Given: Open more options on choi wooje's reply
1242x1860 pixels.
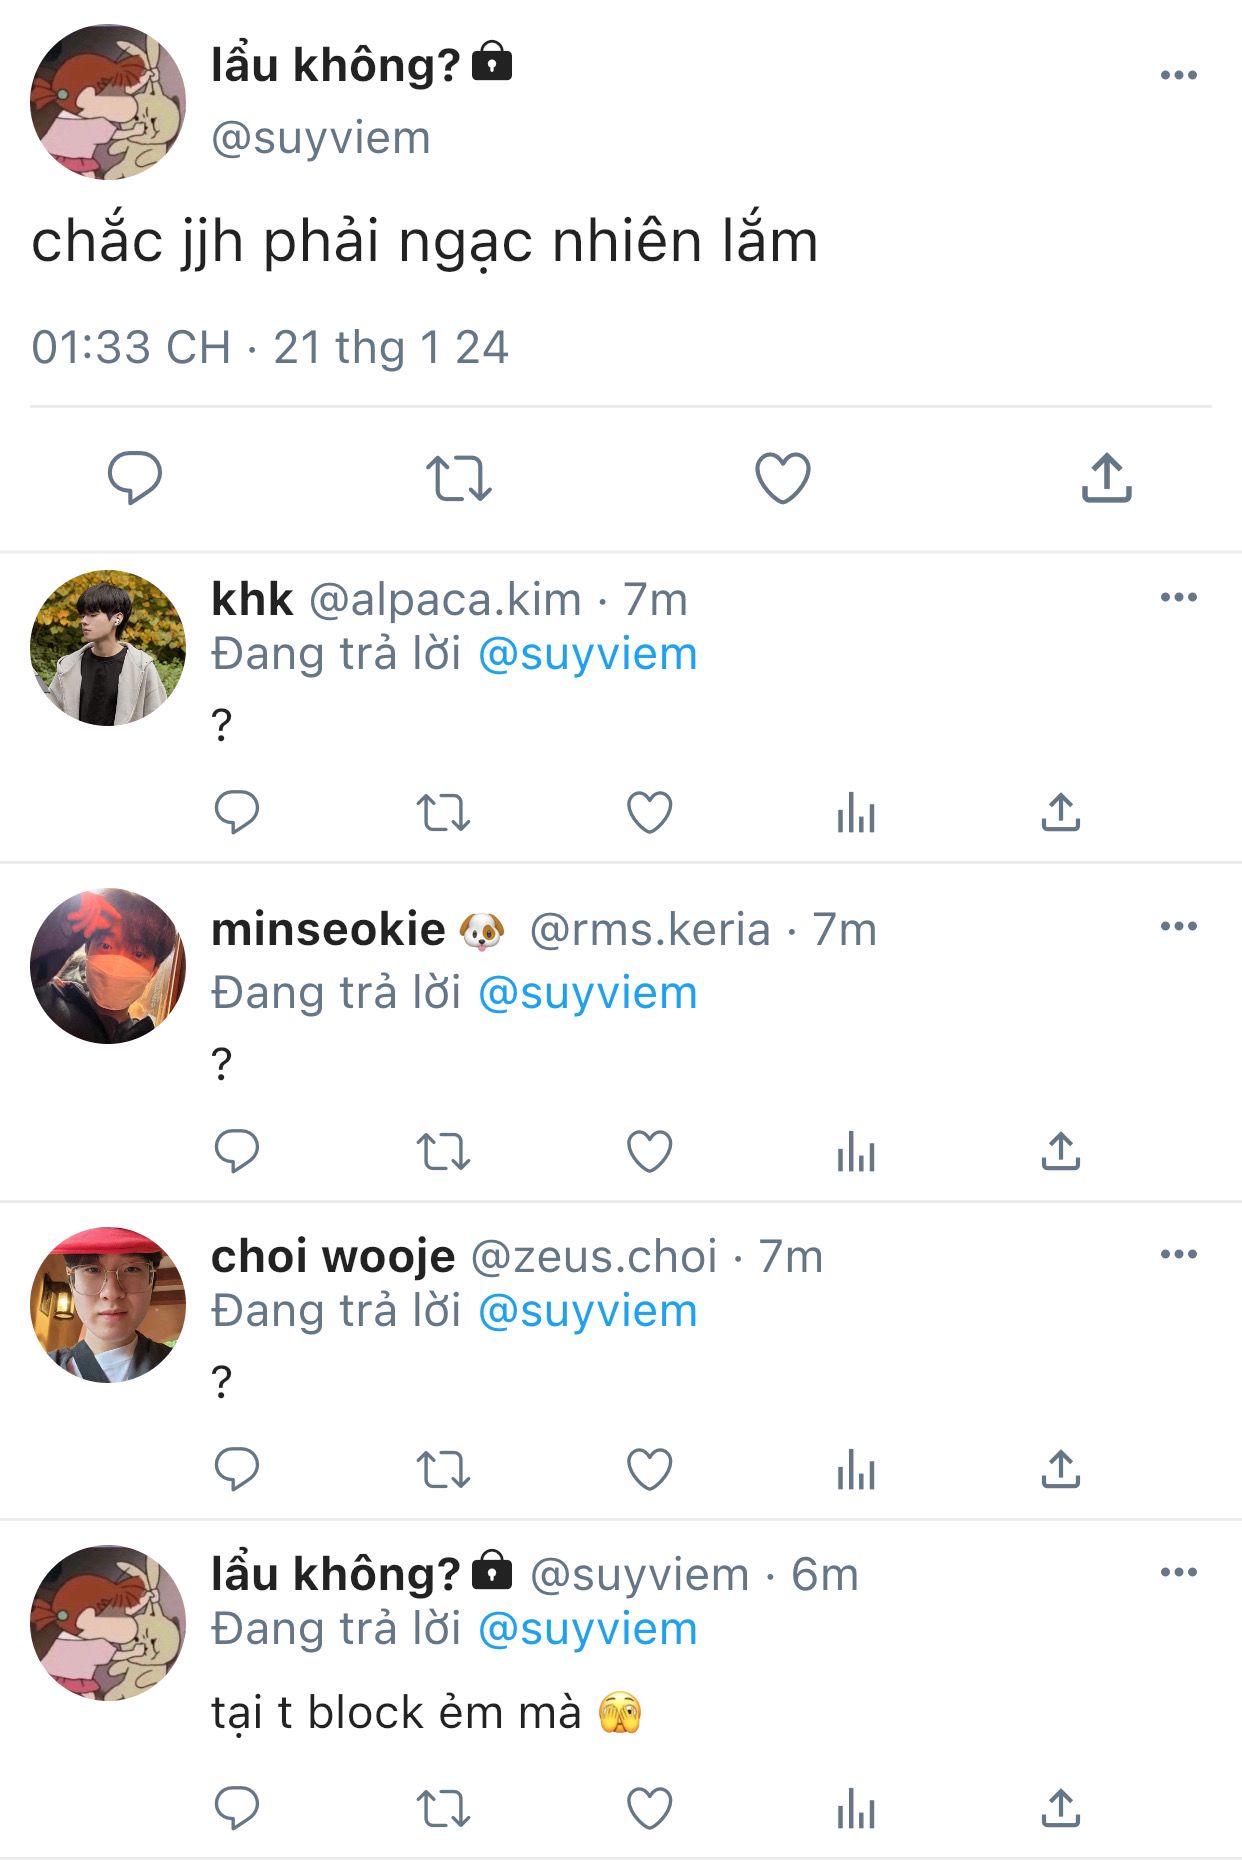Looking at the screenshot, I should point(1179,1254).
